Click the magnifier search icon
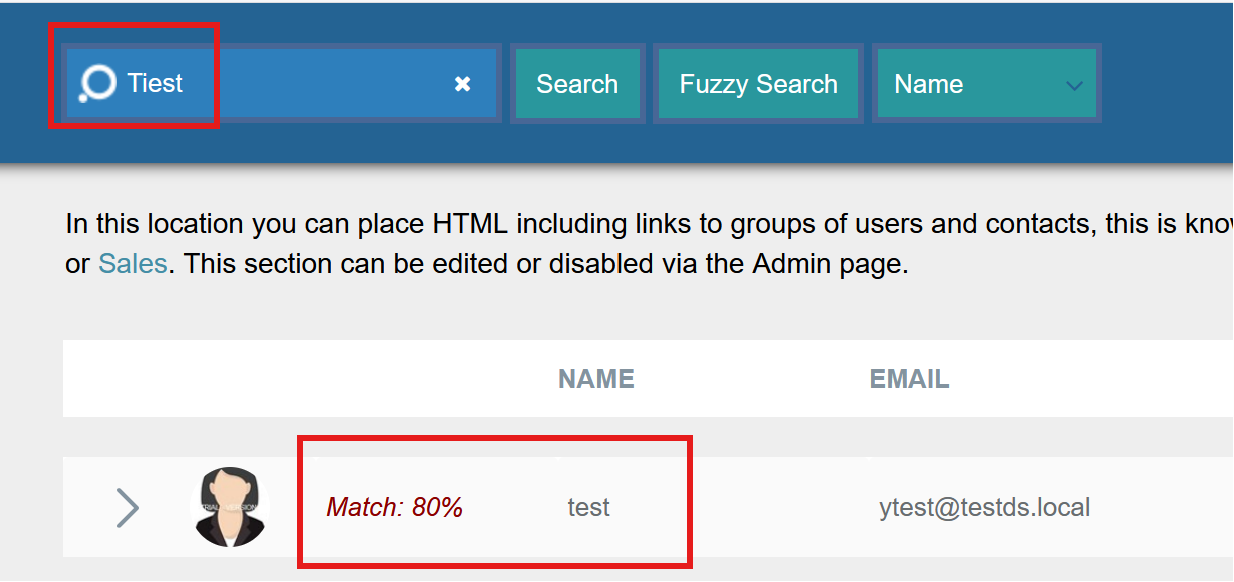Image resolution: width=1234 pixels, height=582 pixels. (x=97, y=84)
